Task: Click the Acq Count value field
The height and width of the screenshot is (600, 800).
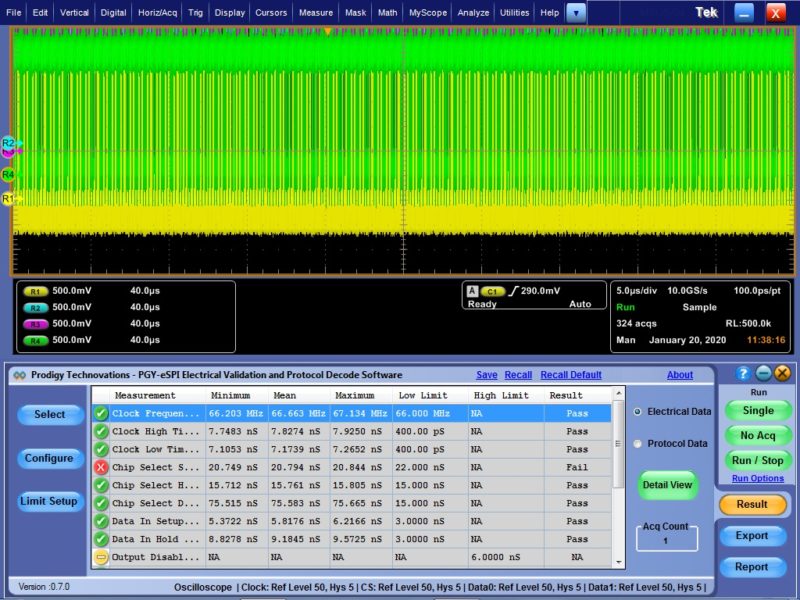Action: click(665, 538)
